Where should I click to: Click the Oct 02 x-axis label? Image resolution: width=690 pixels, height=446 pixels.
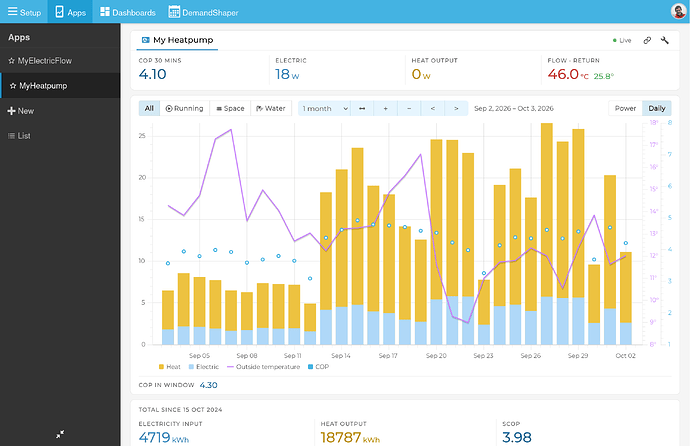[625, 355]
